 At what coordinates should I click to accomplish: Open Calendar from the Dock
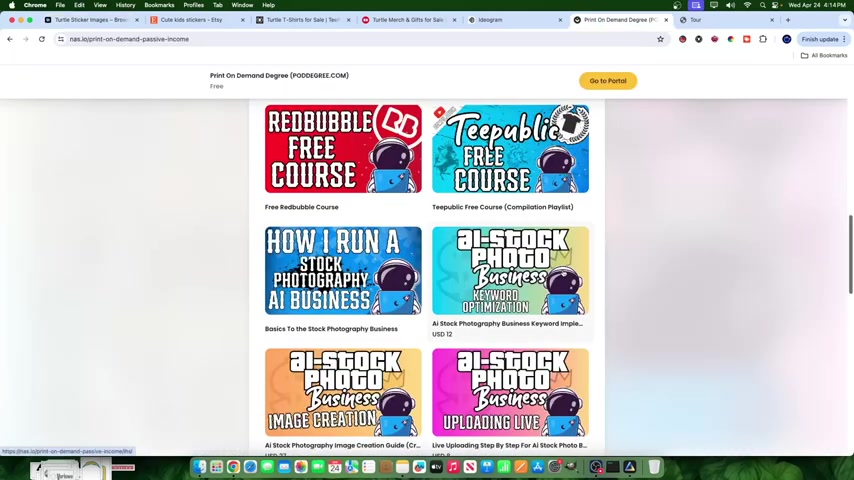click(x=334, y=467)
